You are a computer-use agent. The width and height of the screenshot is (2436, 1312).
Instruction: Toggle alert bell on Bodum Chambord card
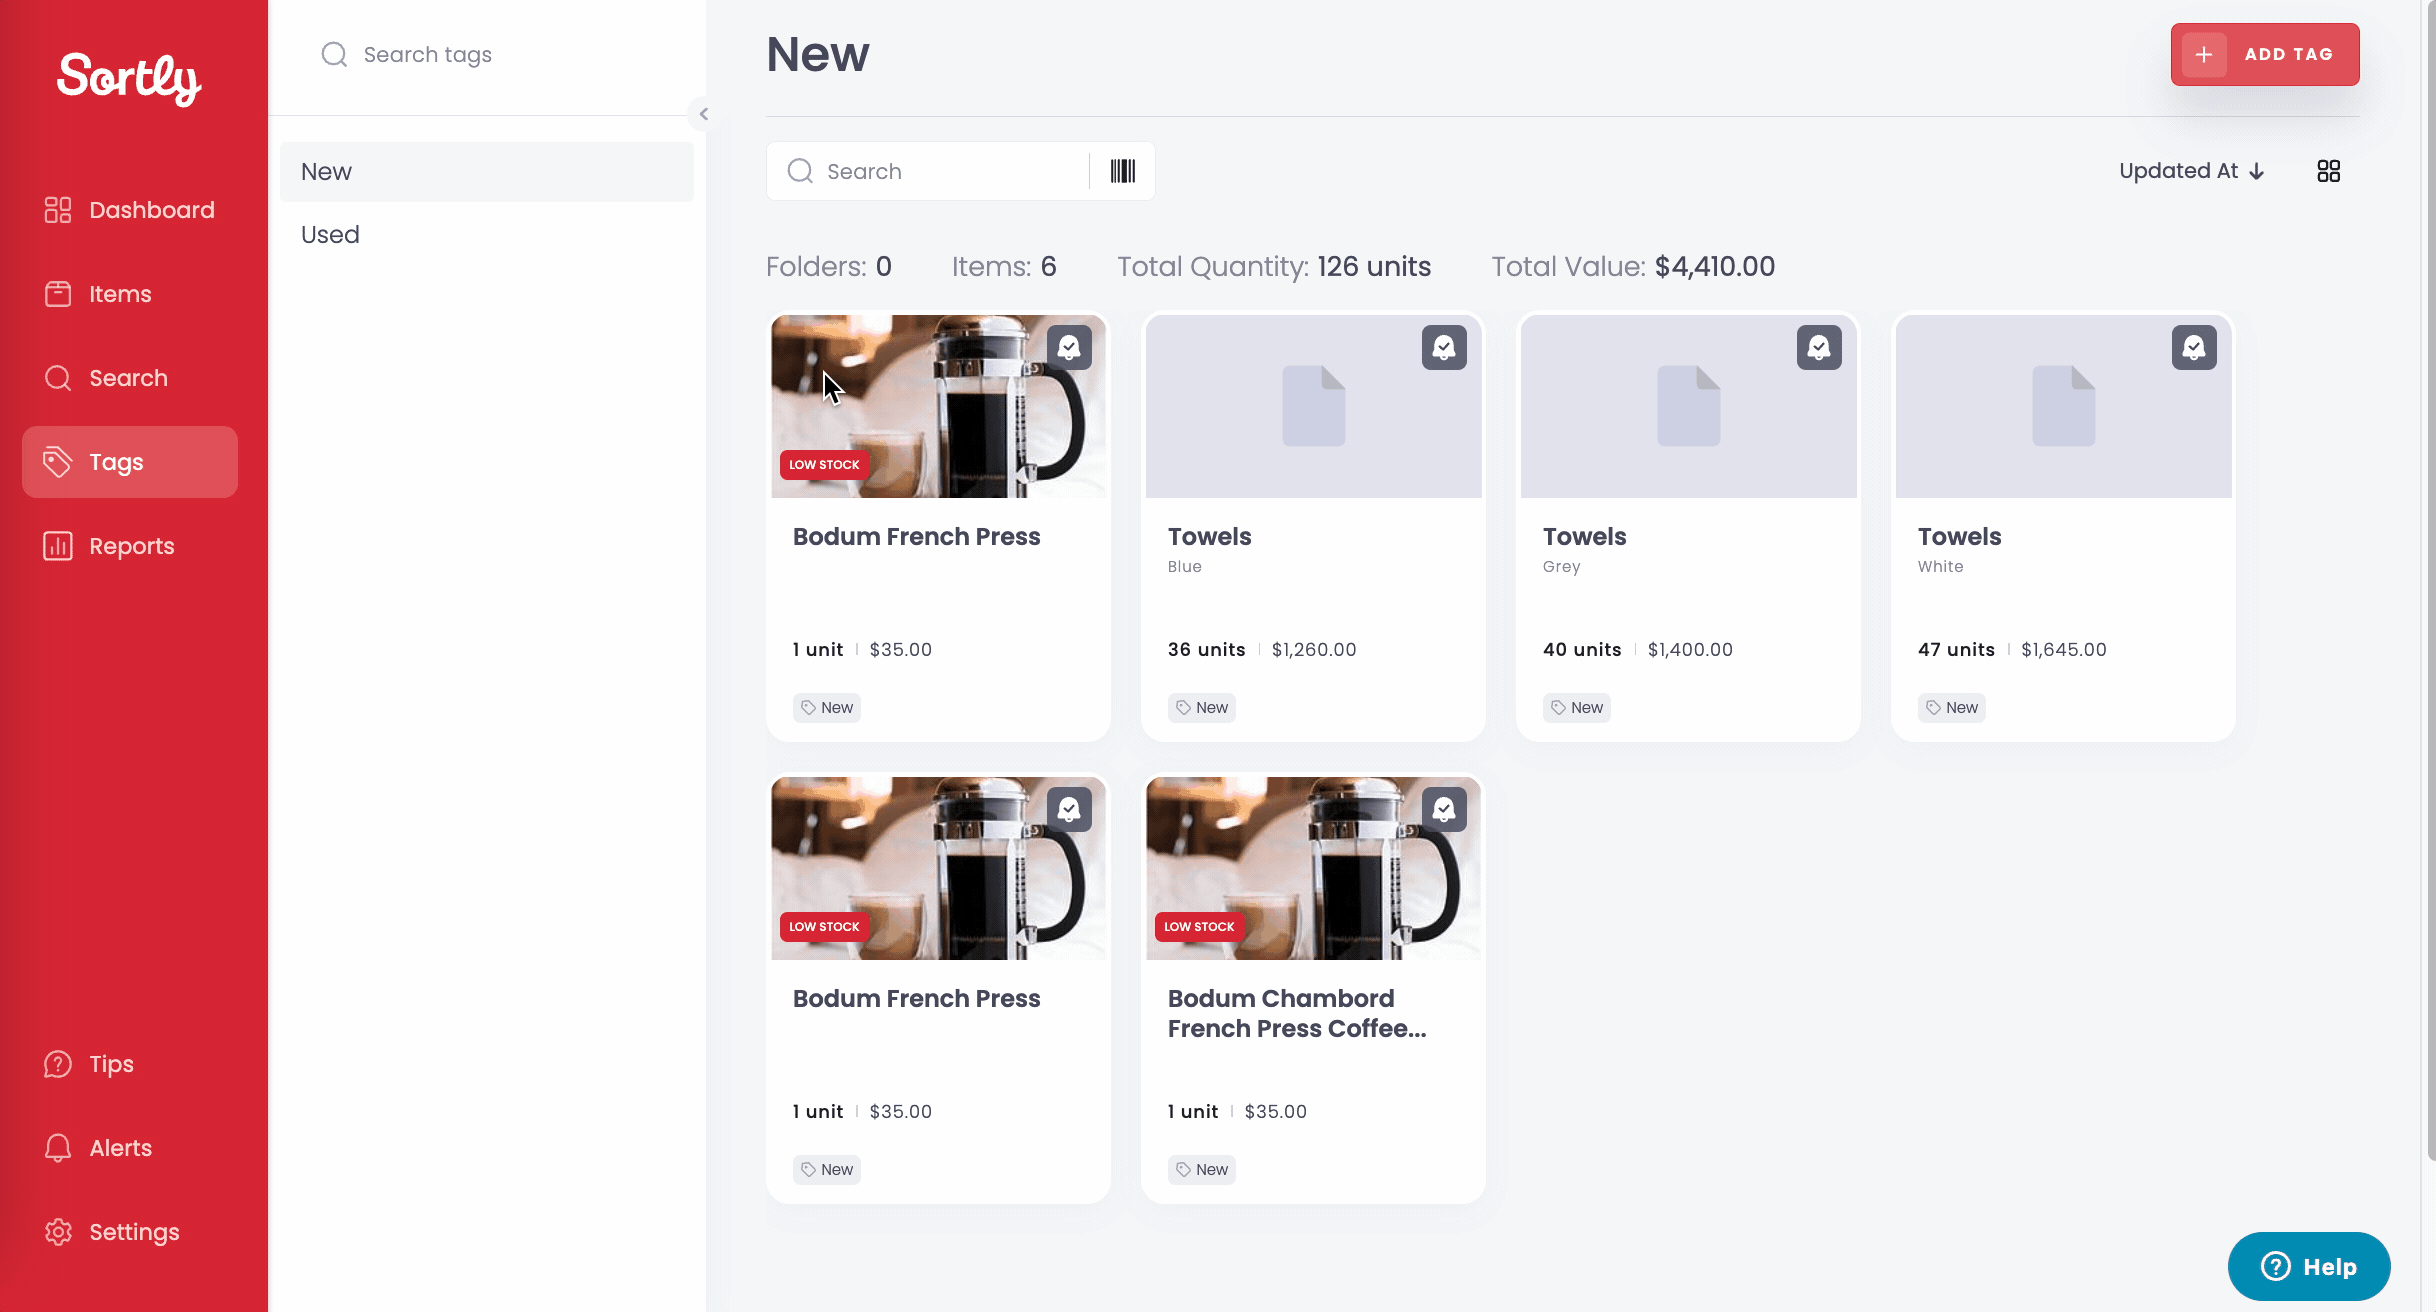point(1444,809)
